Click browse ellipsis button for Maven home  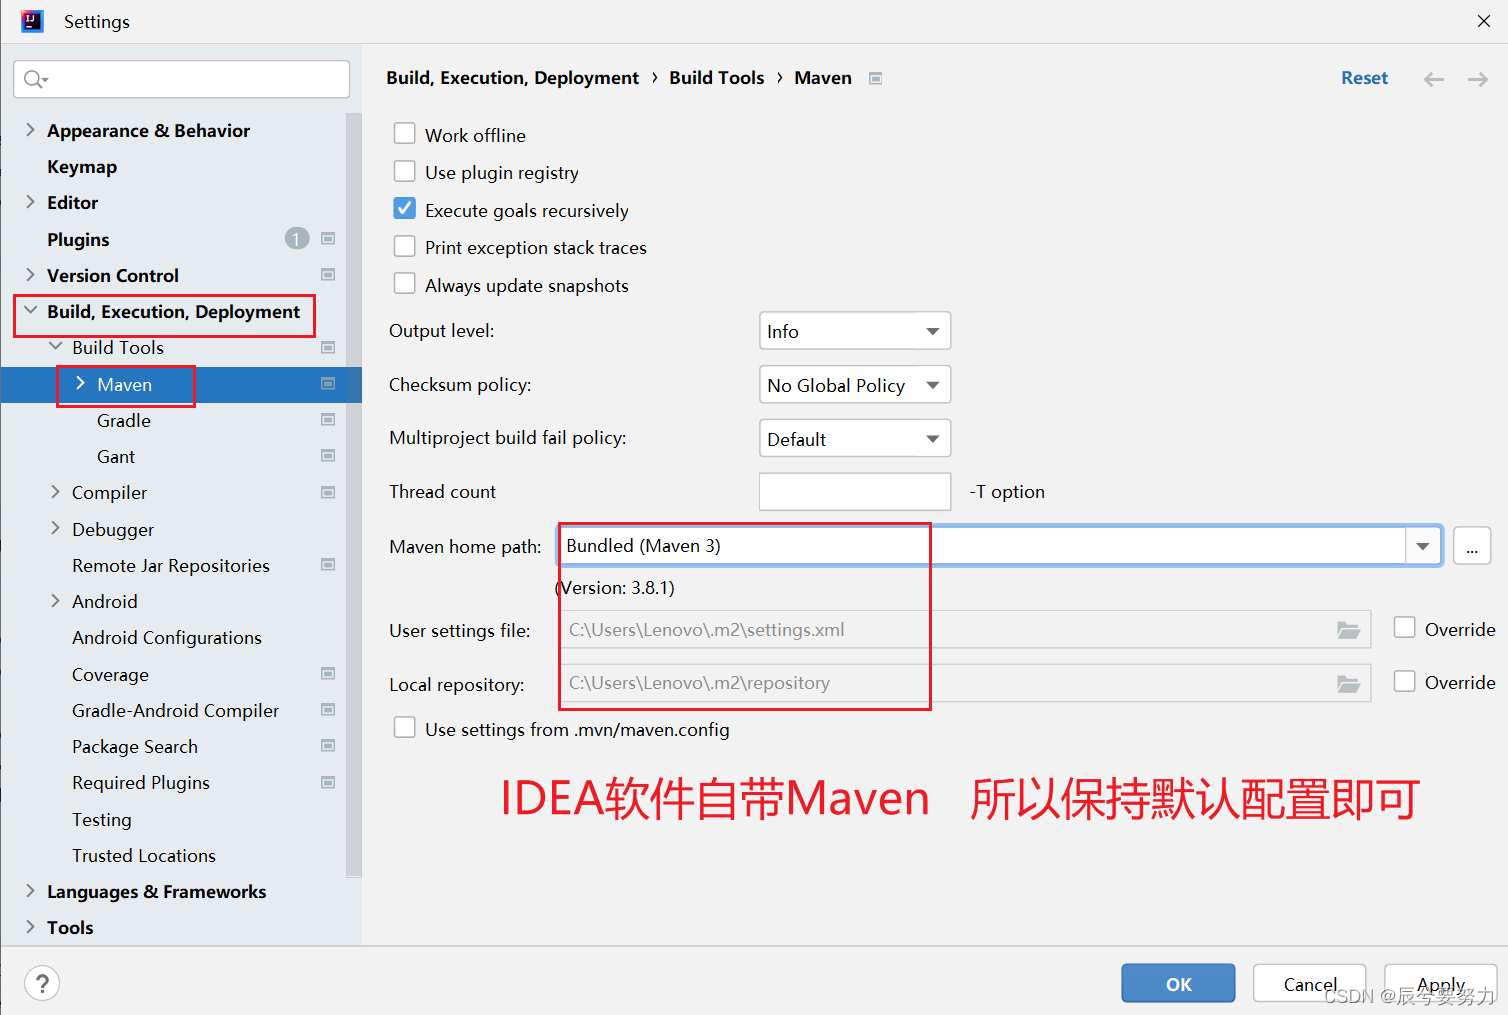[x=1472, y=546]
